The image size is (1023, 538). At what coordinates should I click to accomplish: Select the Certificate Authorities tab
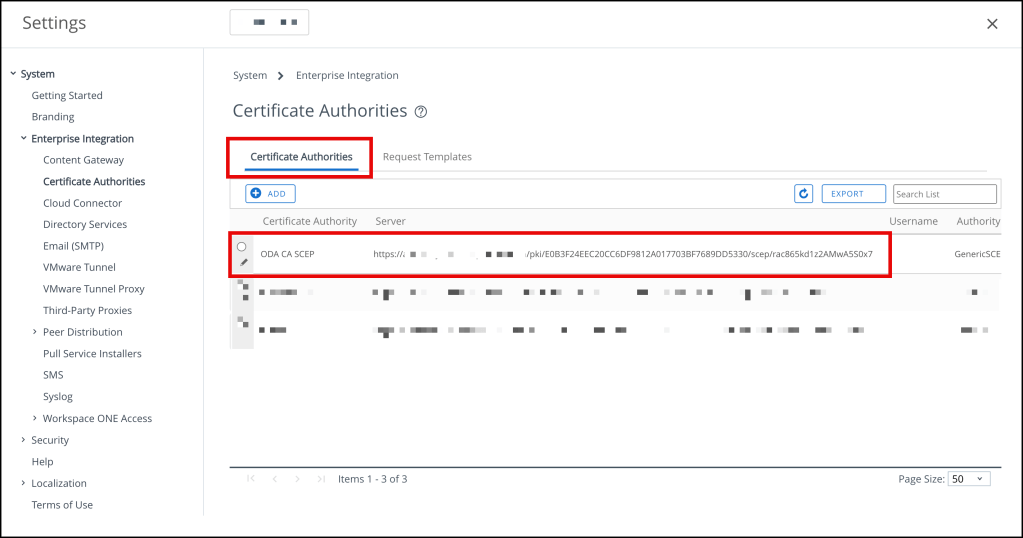point(301,157)
